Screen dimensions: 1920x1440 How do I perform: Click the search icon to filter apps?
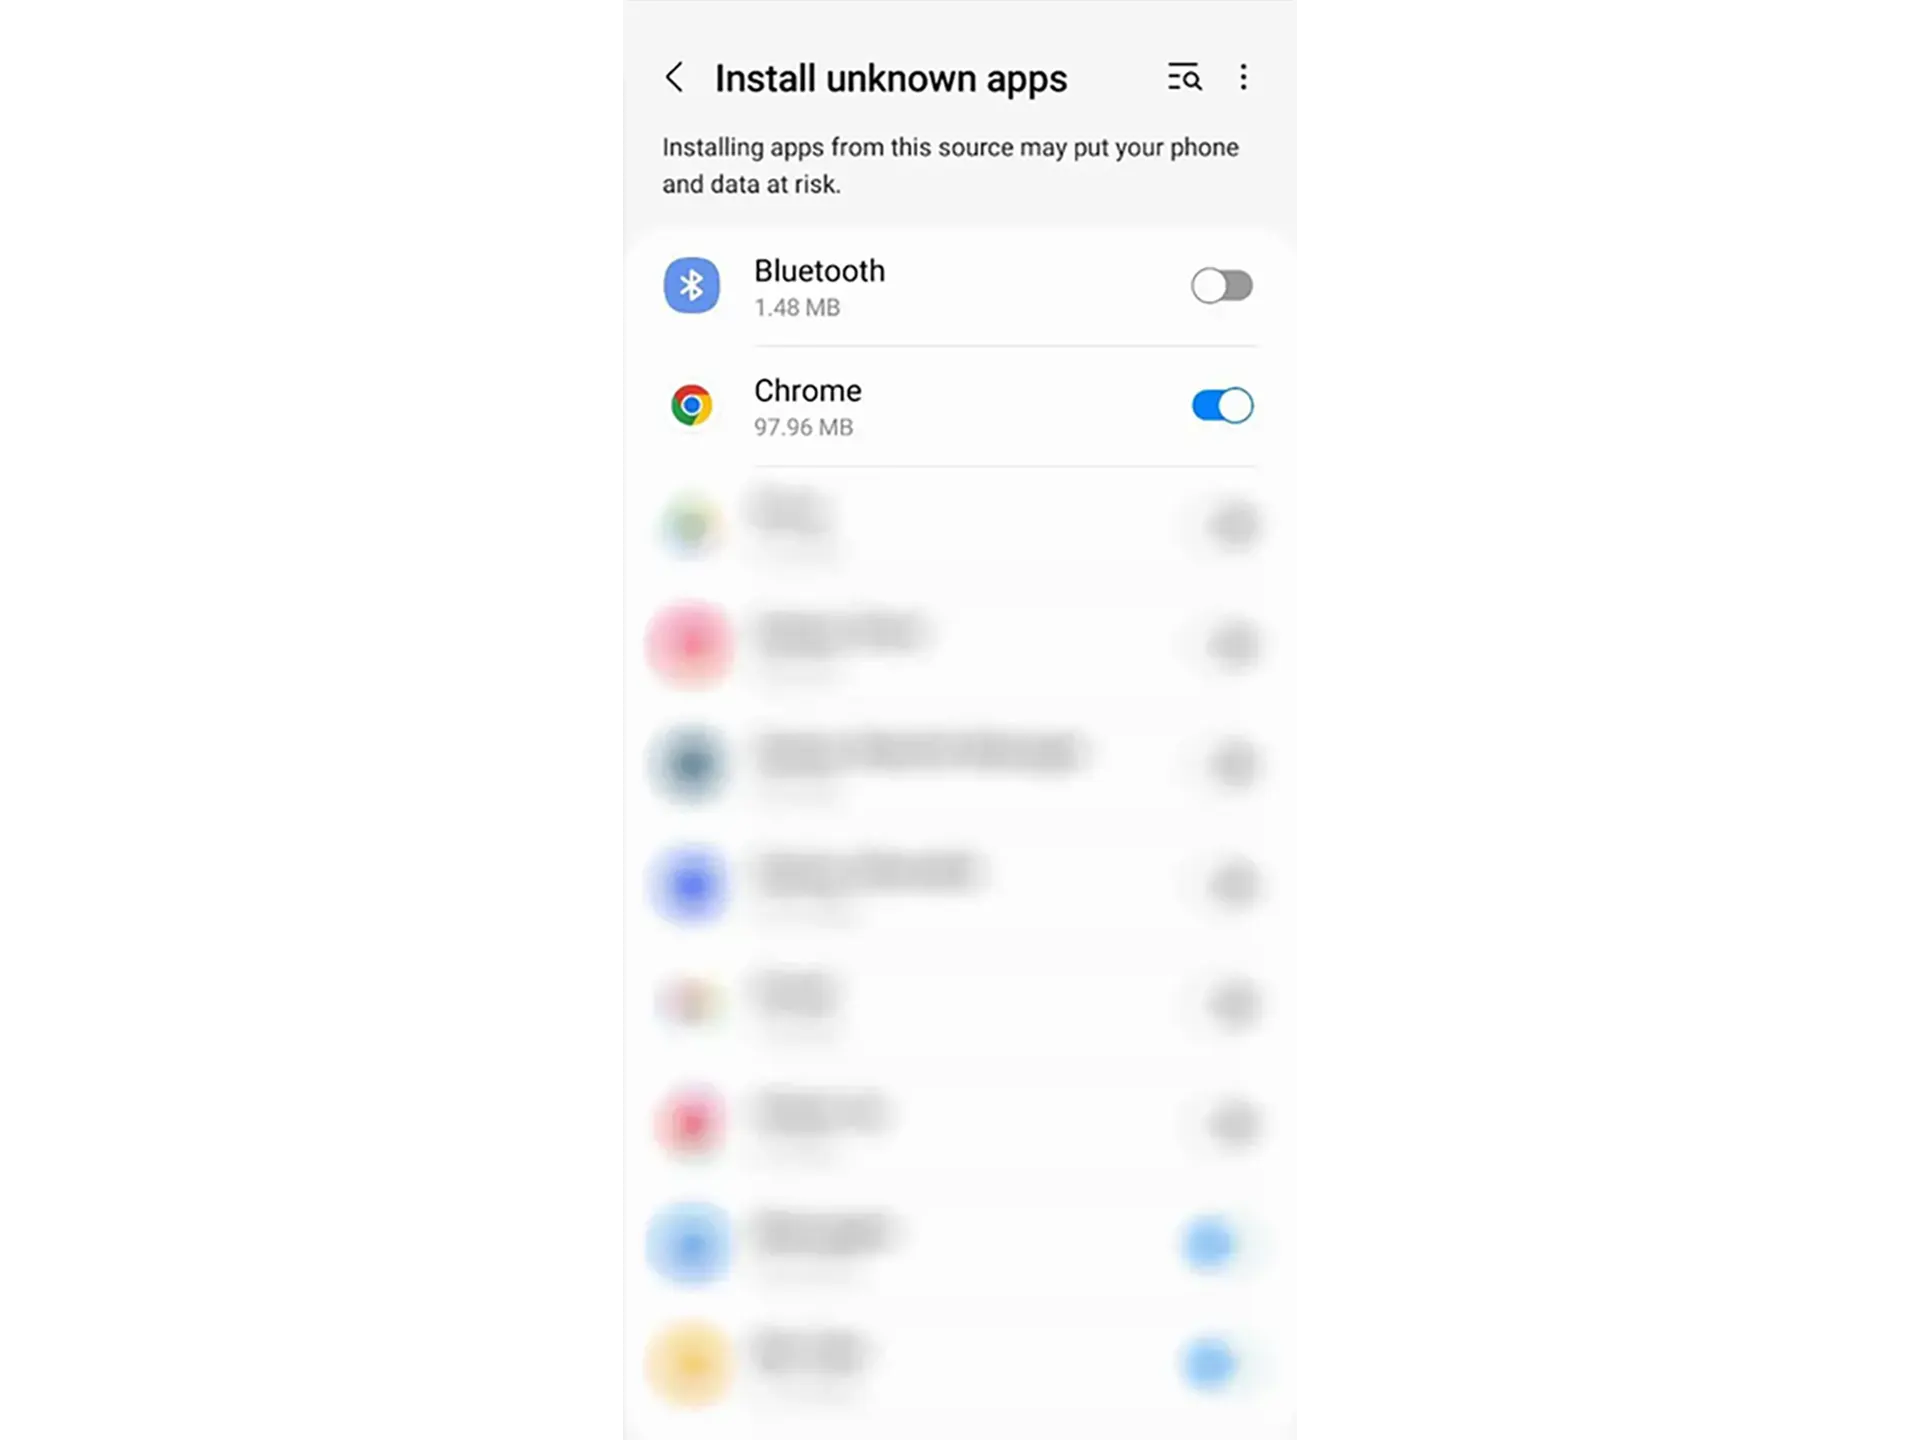point(1184,76)
